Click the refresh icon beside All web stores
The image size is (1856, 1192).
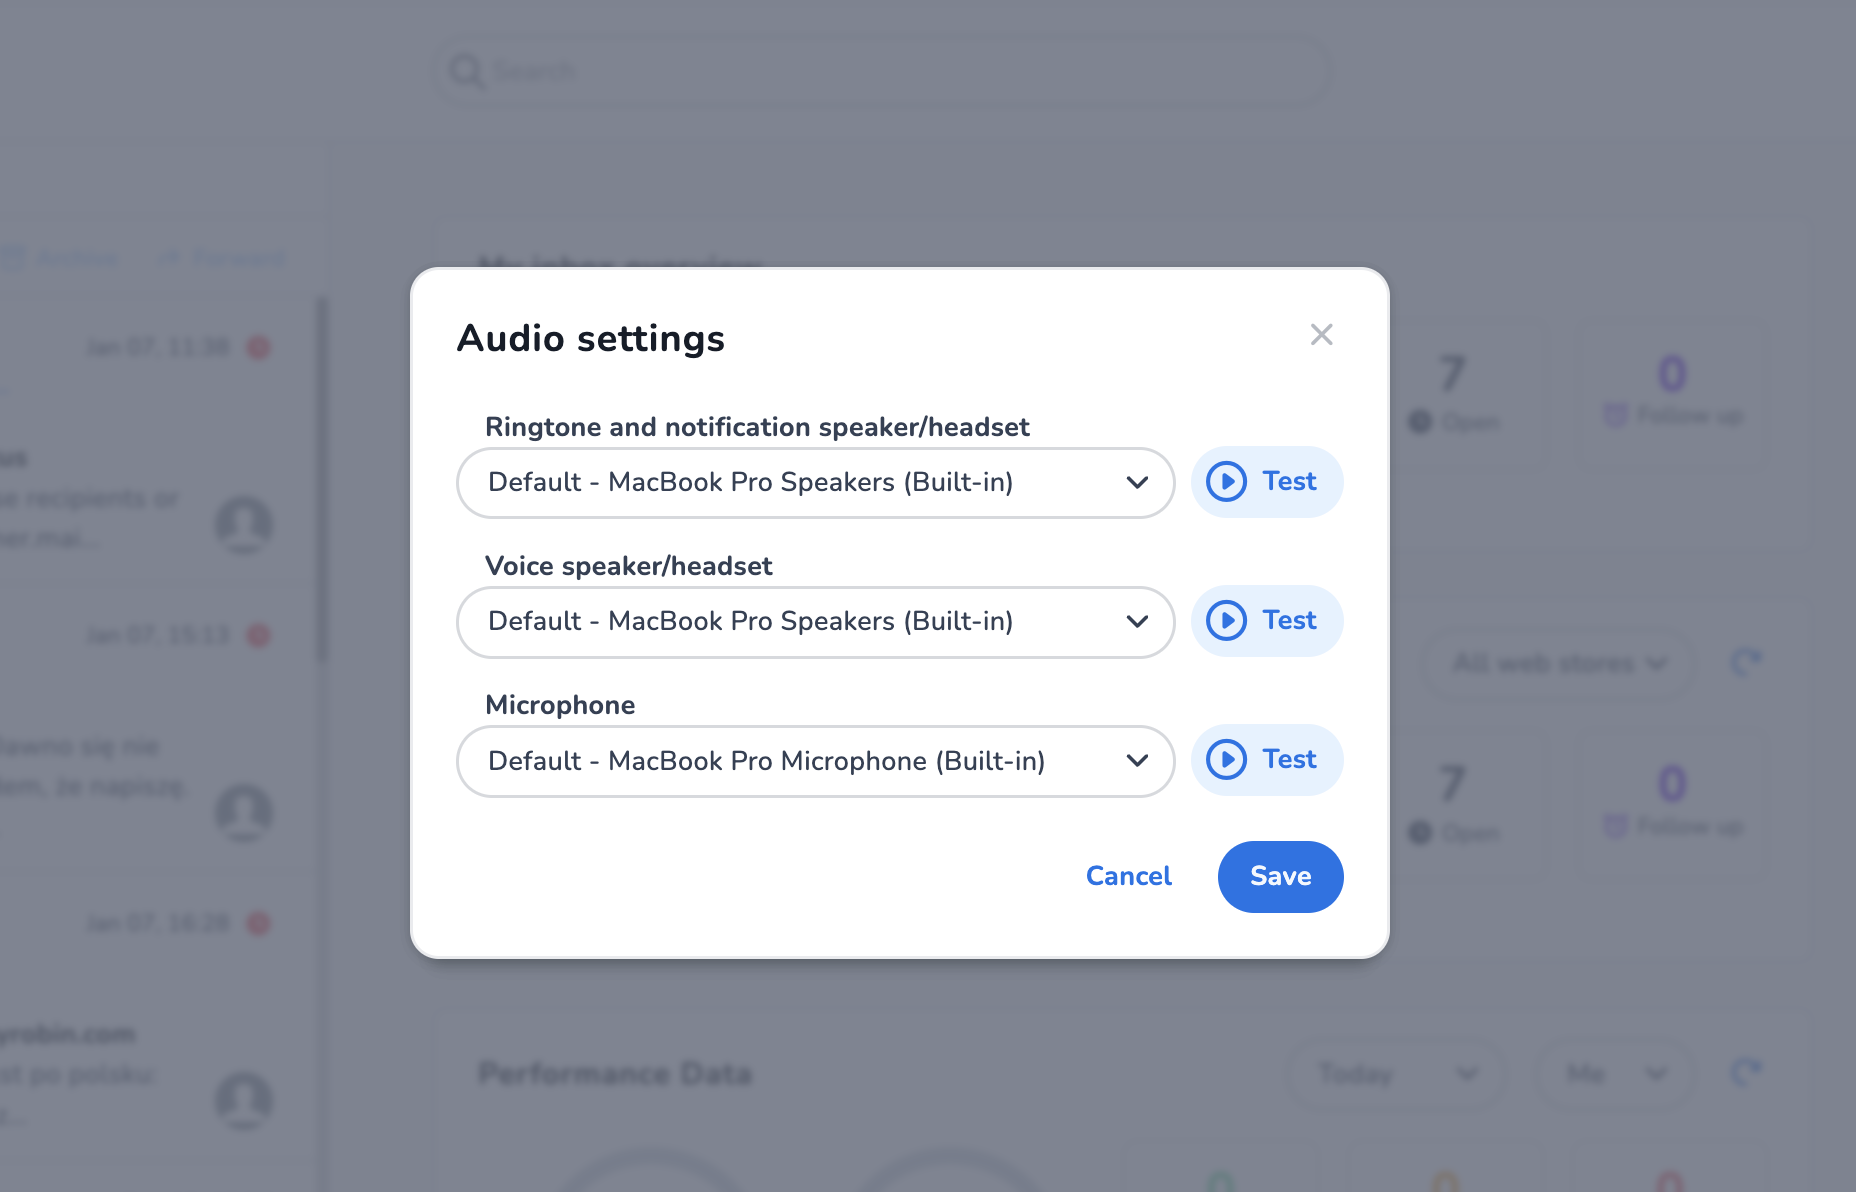coord(1746,662)
